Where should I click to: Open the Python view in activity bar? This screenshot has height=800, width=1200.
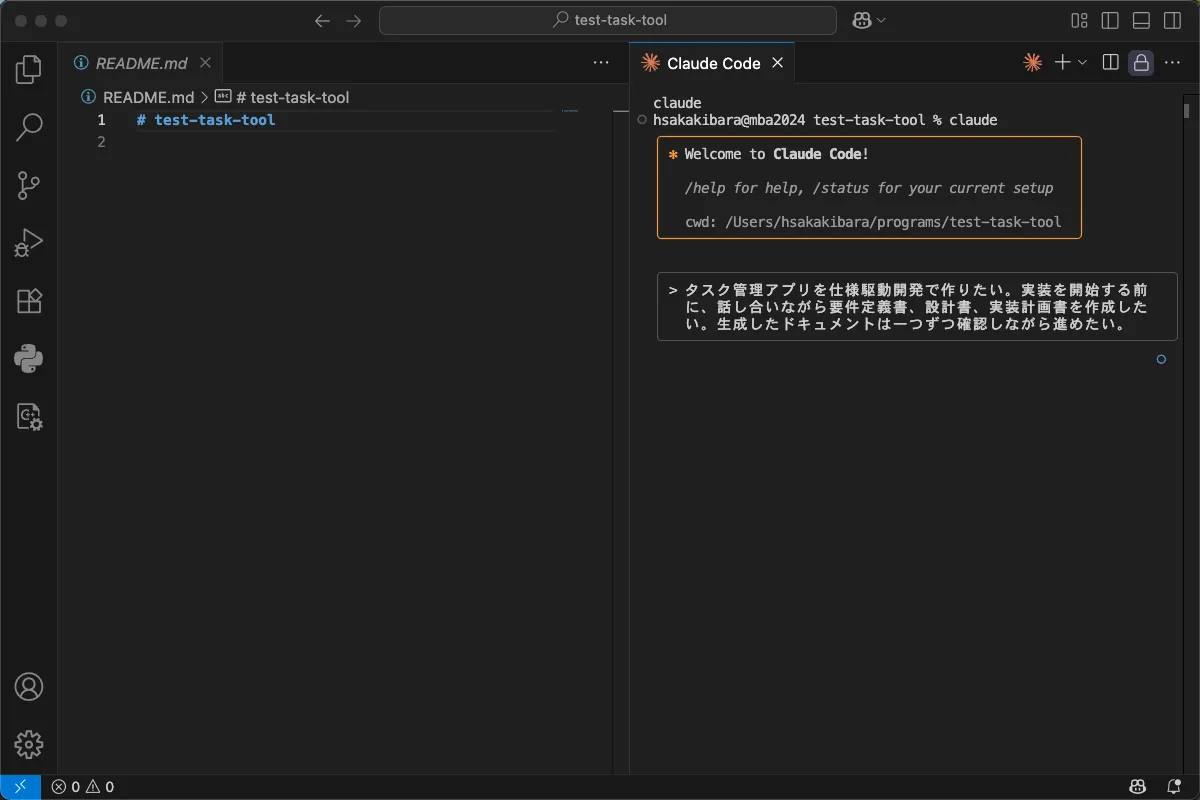pos(29,358)
